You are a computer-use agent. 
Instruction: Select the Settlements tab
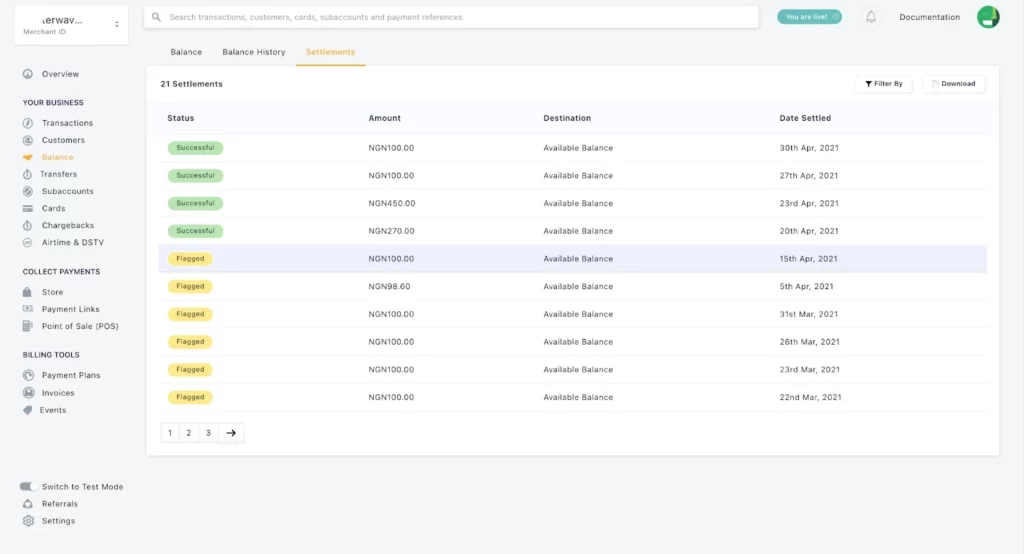(330, 52)
